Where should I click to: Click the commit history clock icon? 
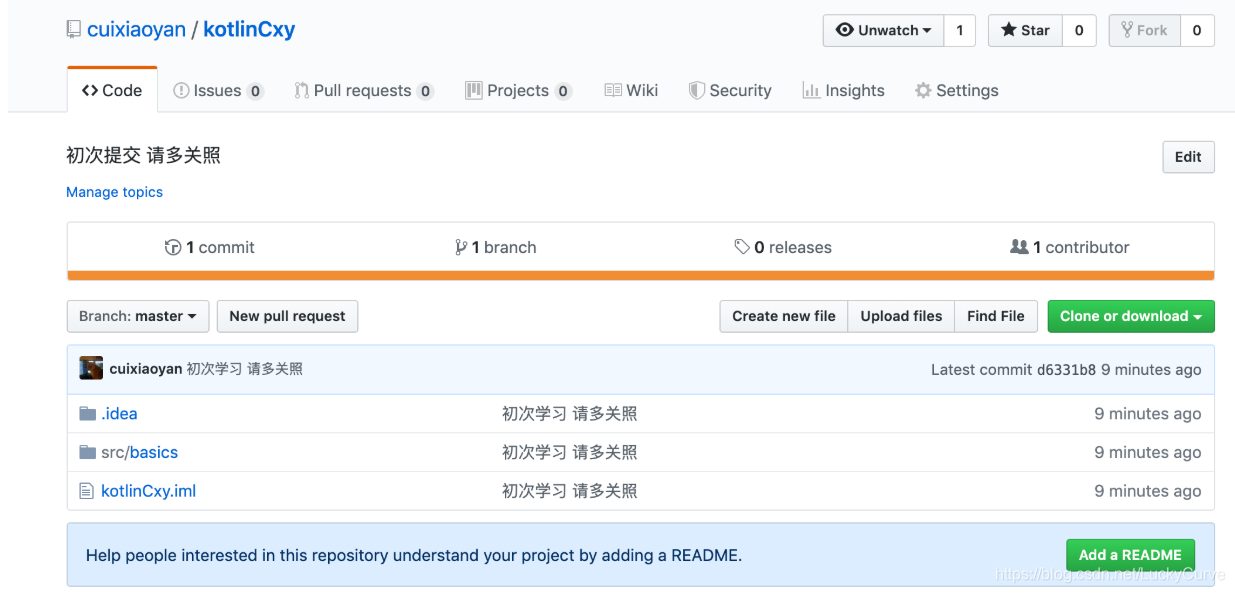(x=173, y=247)
